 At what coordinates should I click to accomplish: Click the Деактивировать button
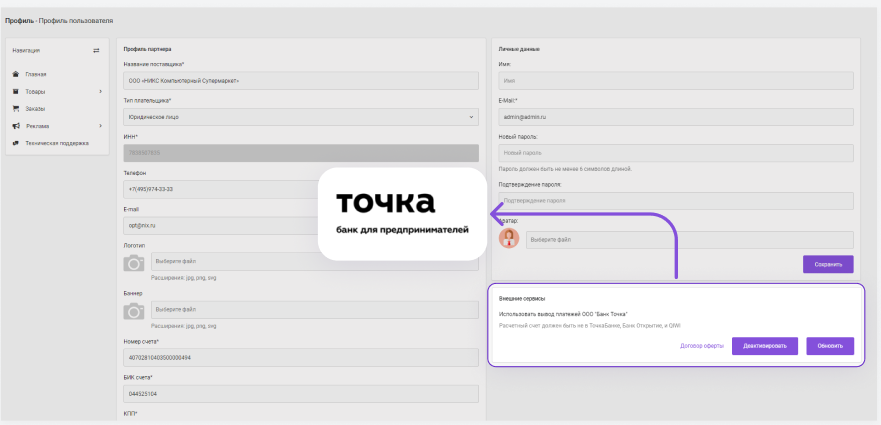765,346
